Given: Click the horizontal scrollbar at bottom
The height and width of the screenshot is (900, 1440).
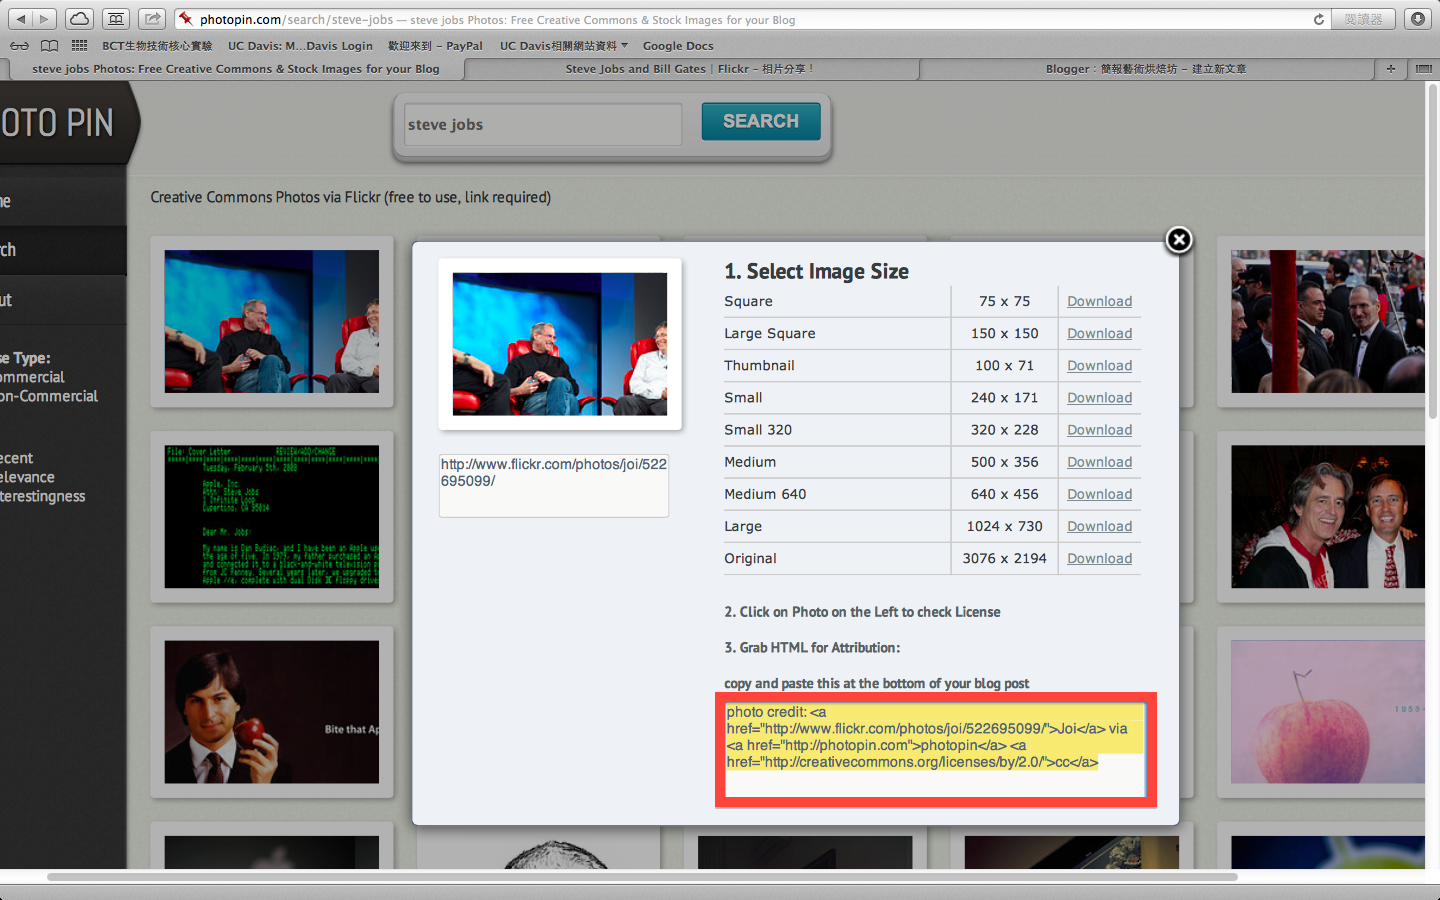Looking at the screenshot, I should coord(642,877).
